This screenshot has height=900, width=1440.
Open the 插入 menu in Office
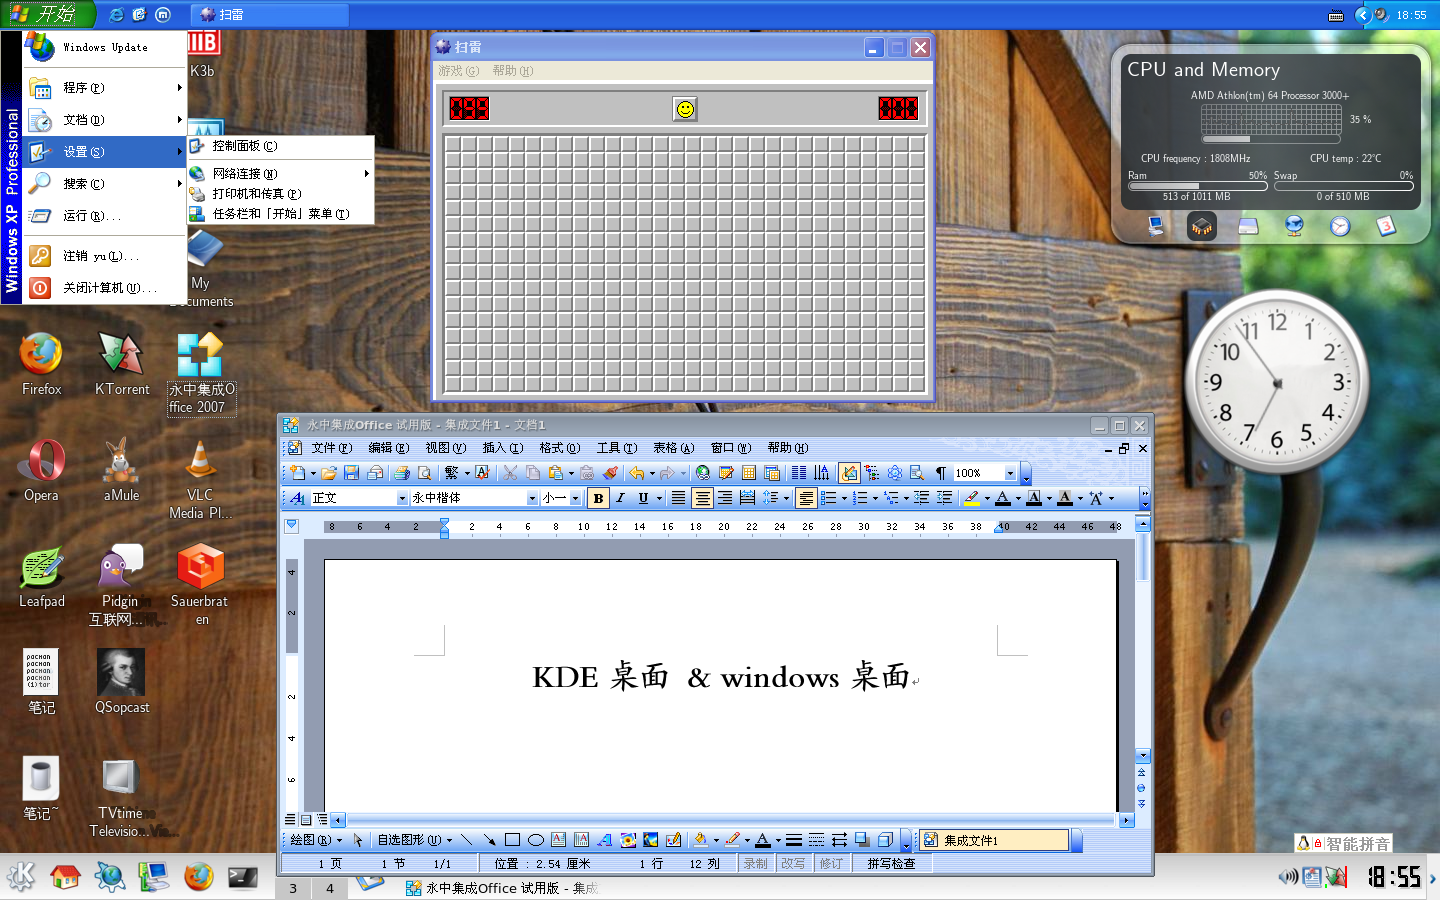click(502, 448)
